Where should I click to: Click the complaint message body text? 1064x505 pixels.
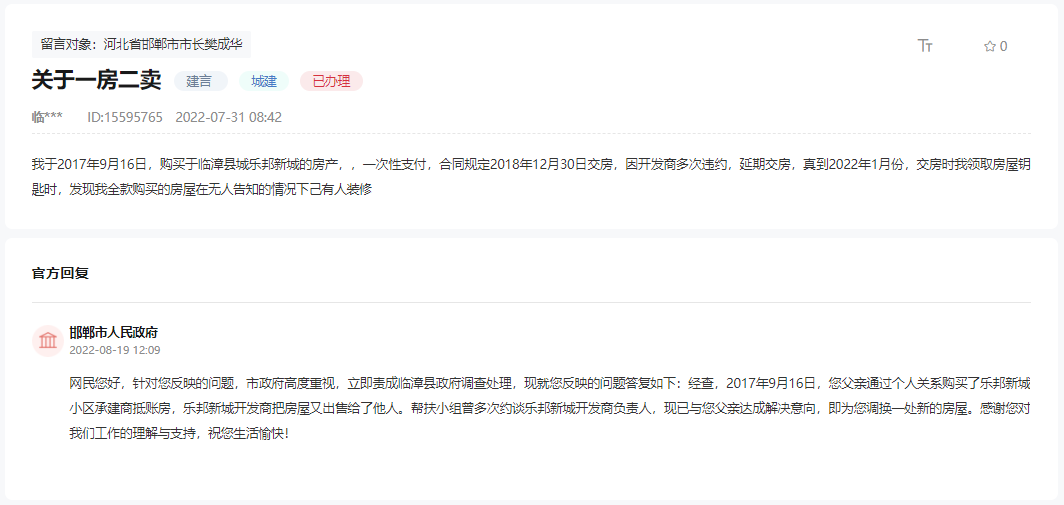(x=531, y=176)
